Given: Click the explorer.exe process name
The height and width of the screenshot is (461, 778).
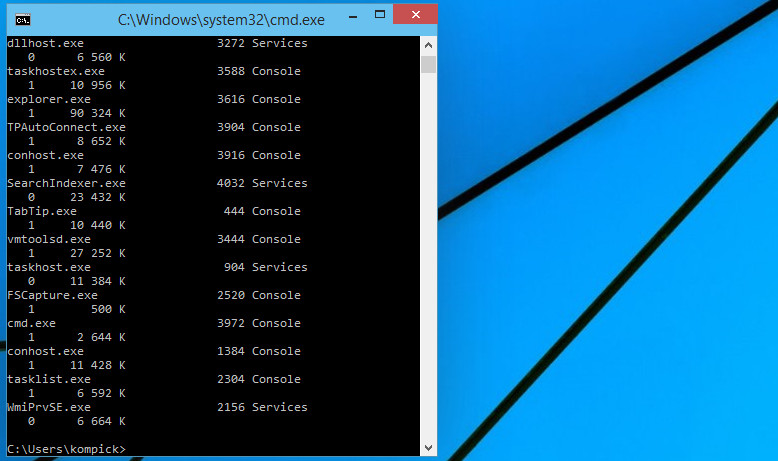Looking at the screenshot, I should (x=49, y=99).
